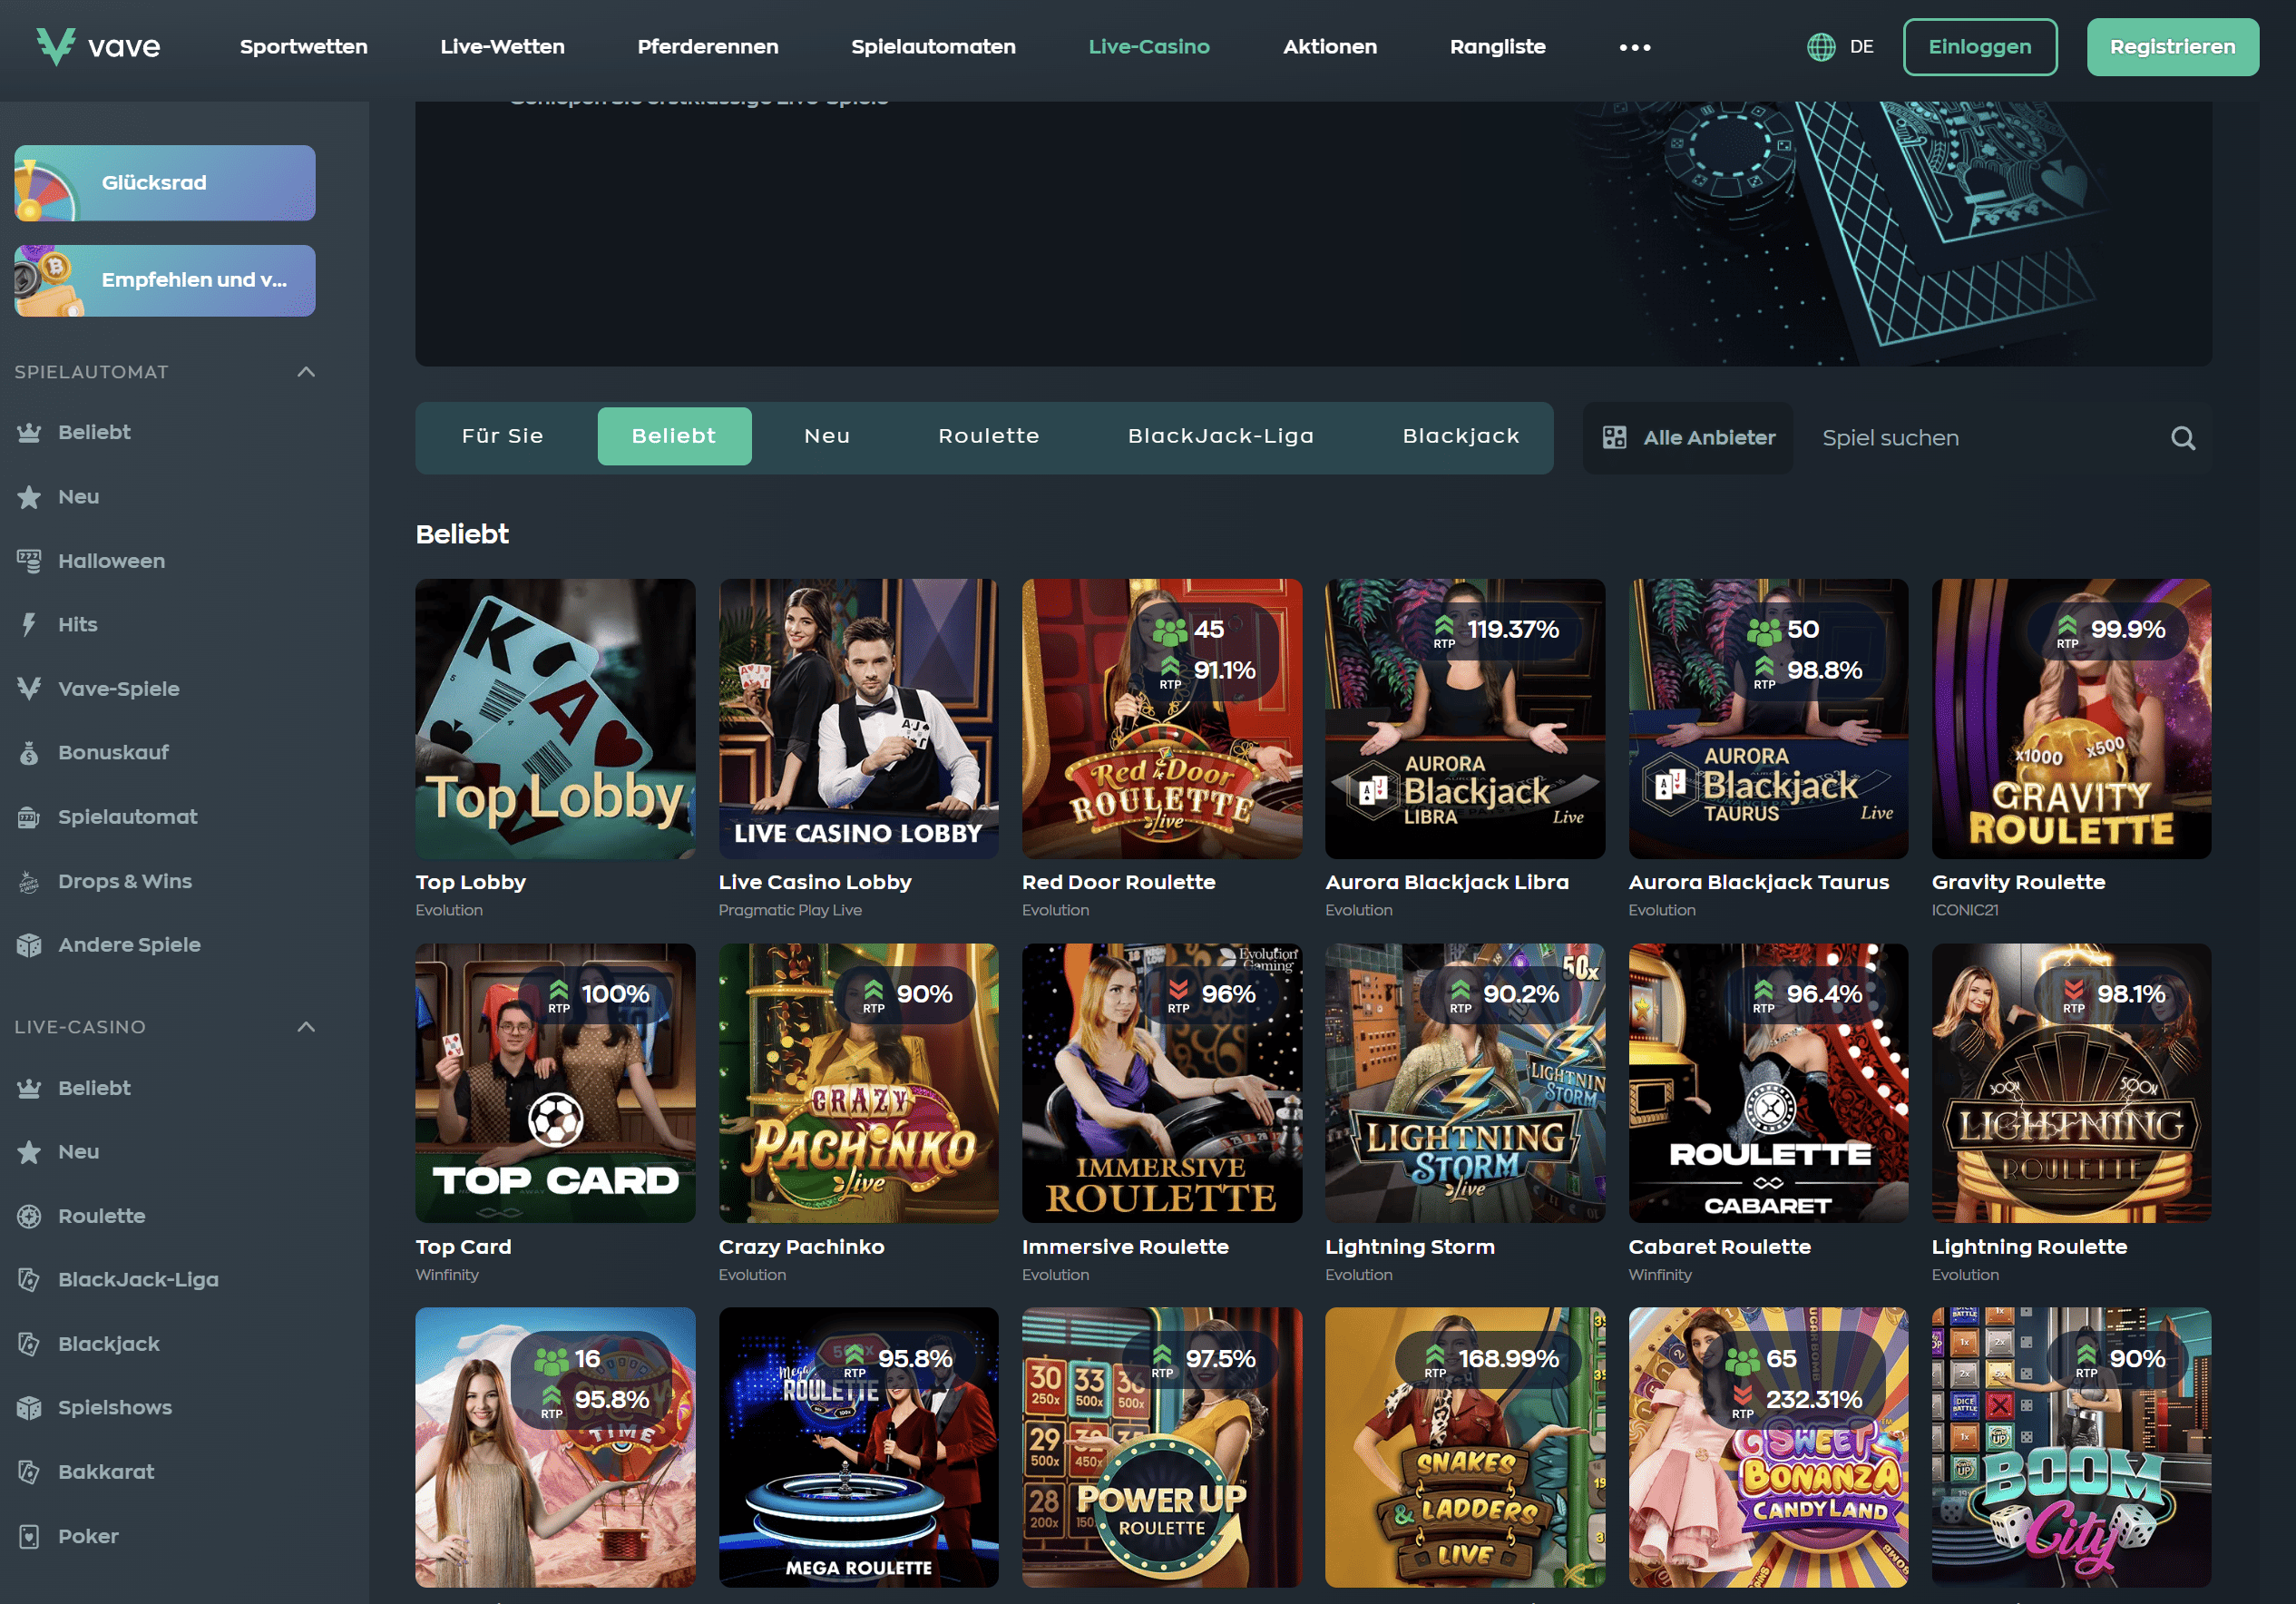Viewport: 2296px width, 1604px height.
Task: Click the Andere Spiele dice icon
Action: click(x=29, y=945)
